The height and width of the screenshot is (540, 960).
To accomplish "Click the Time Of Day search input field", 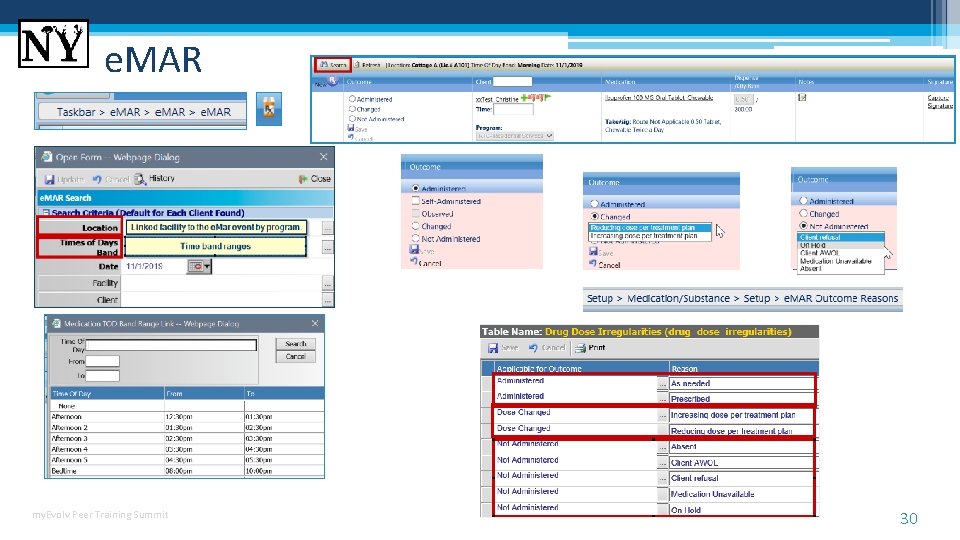I will [x=171, y=345].
